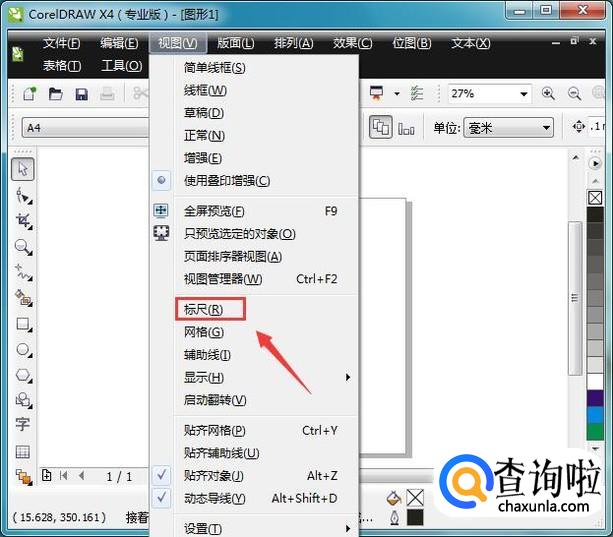Open 排列(A) menu
613x537 pixels.
[x=294, y=43]
